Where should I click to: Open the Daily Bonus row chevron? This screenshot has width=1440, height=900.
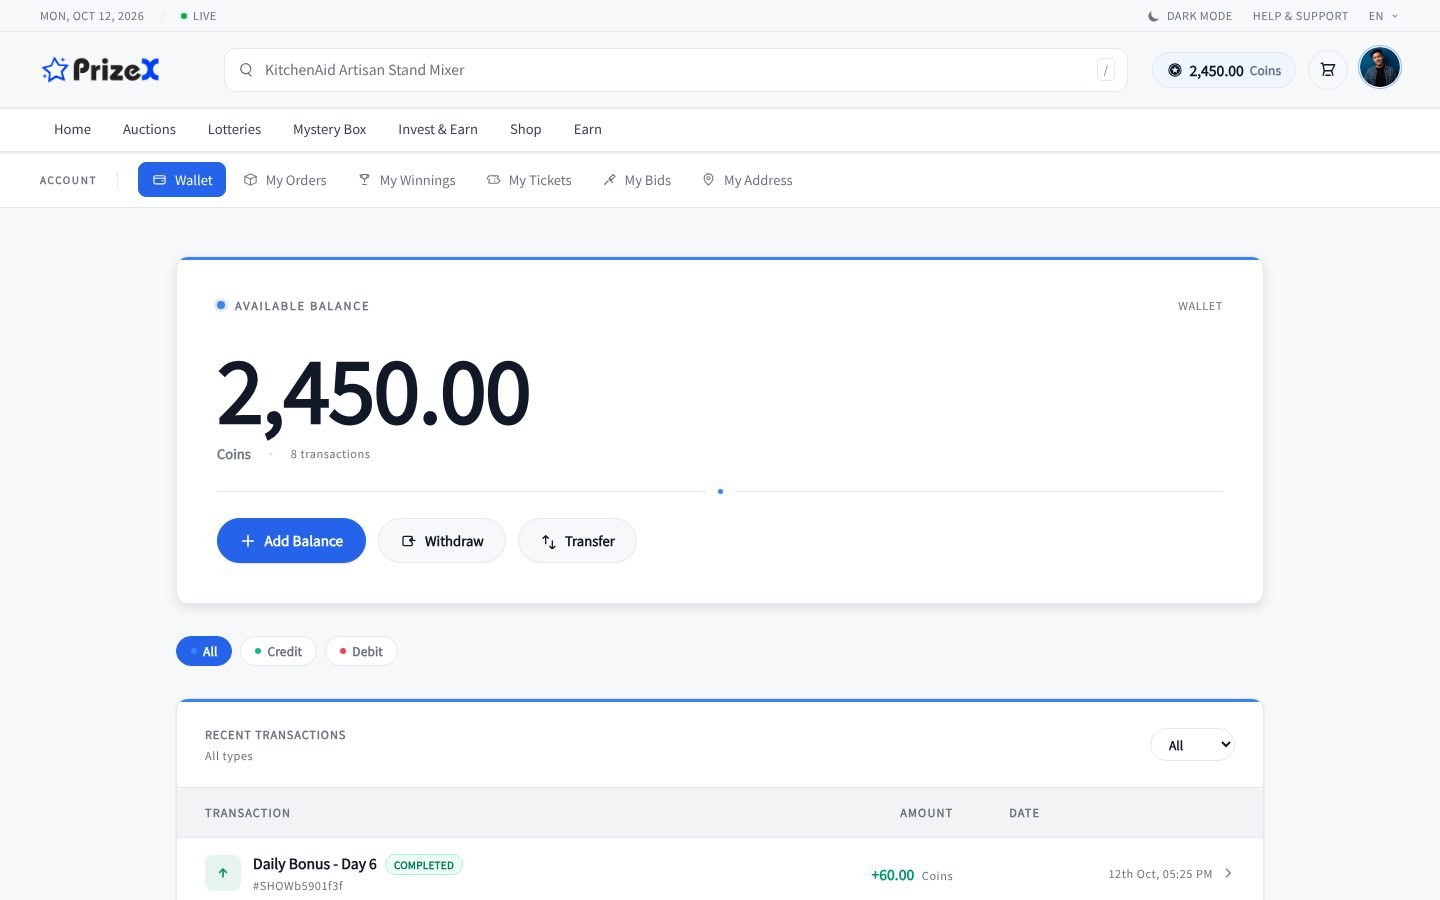tap(1228, 873)
